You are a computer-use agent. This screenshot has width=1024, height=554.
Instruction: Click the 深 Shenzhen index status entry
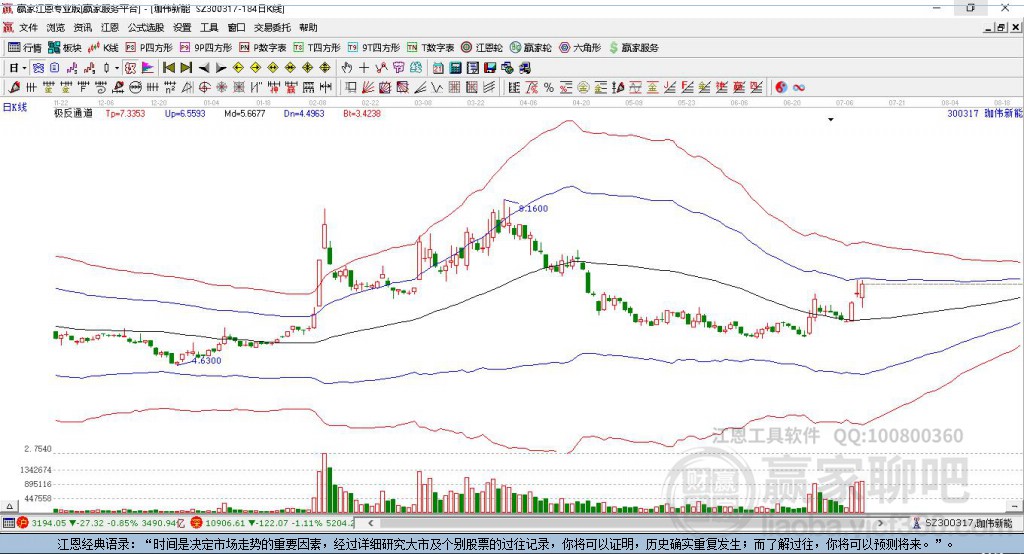[x=273, y=523]
